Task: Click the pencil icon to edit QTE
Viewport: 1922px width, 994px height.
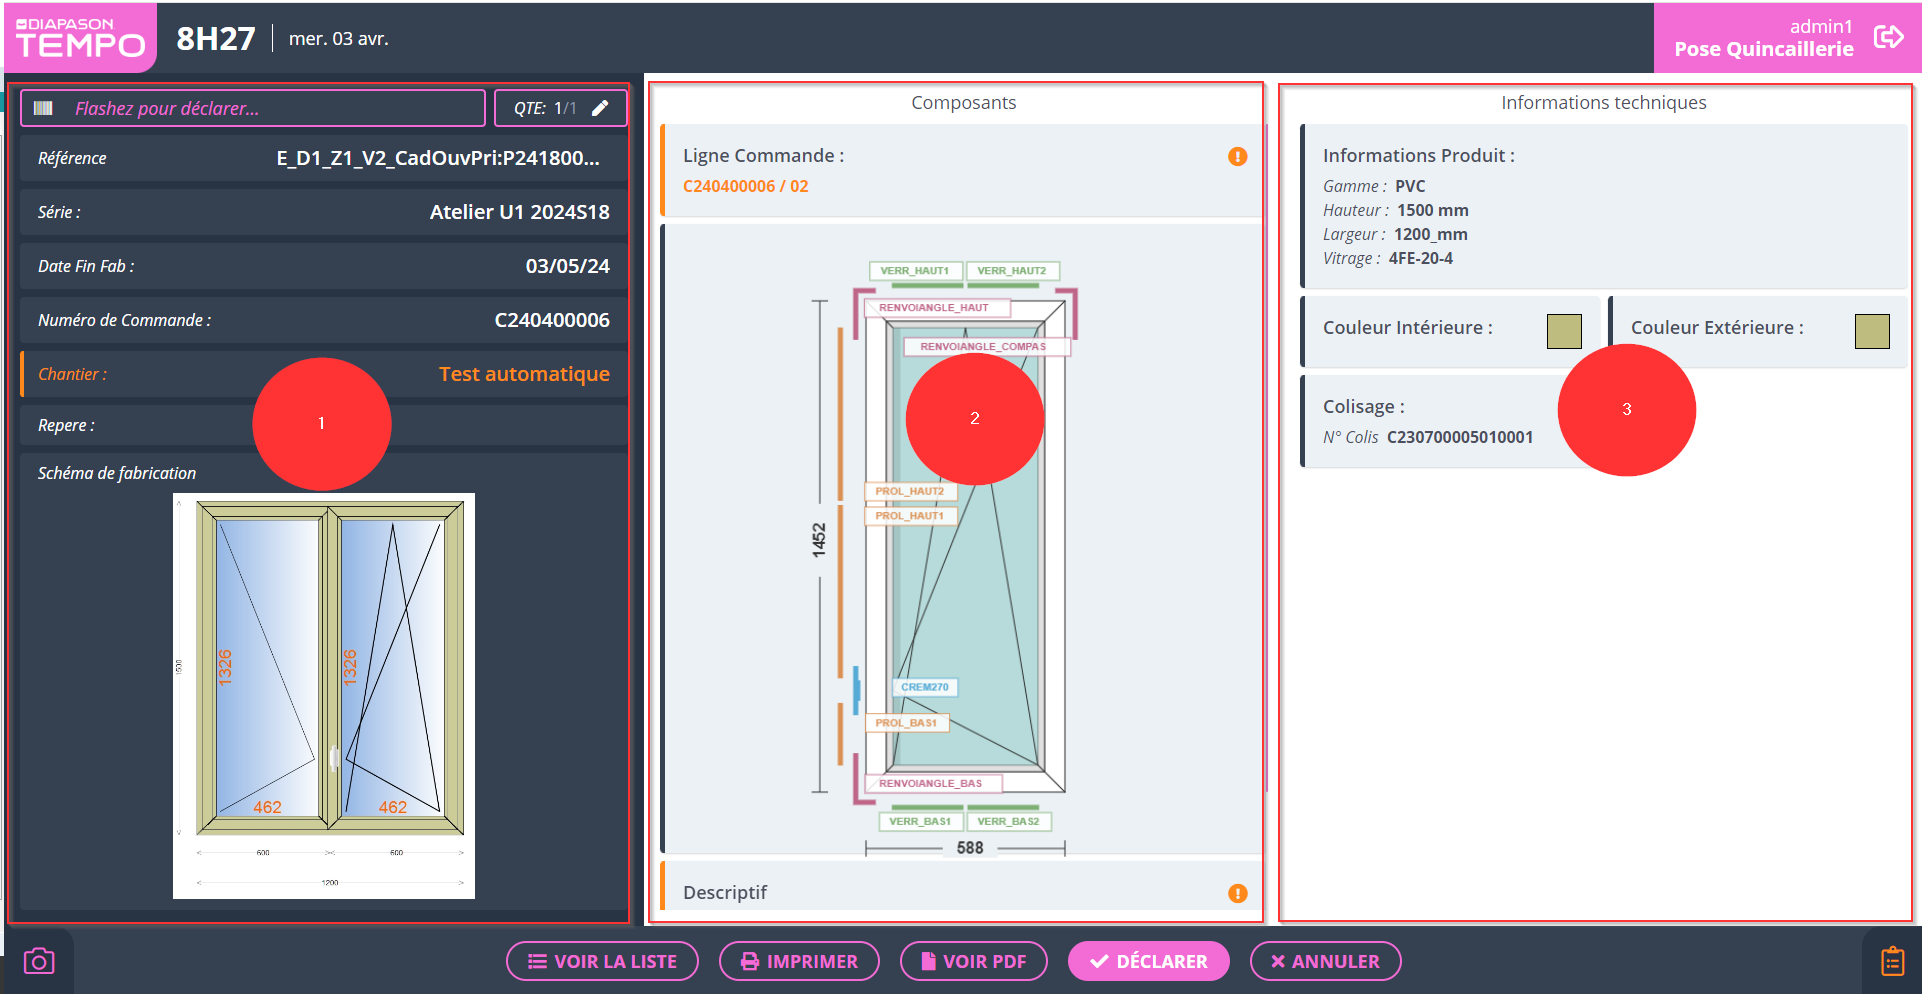Action: coord(600,108)
